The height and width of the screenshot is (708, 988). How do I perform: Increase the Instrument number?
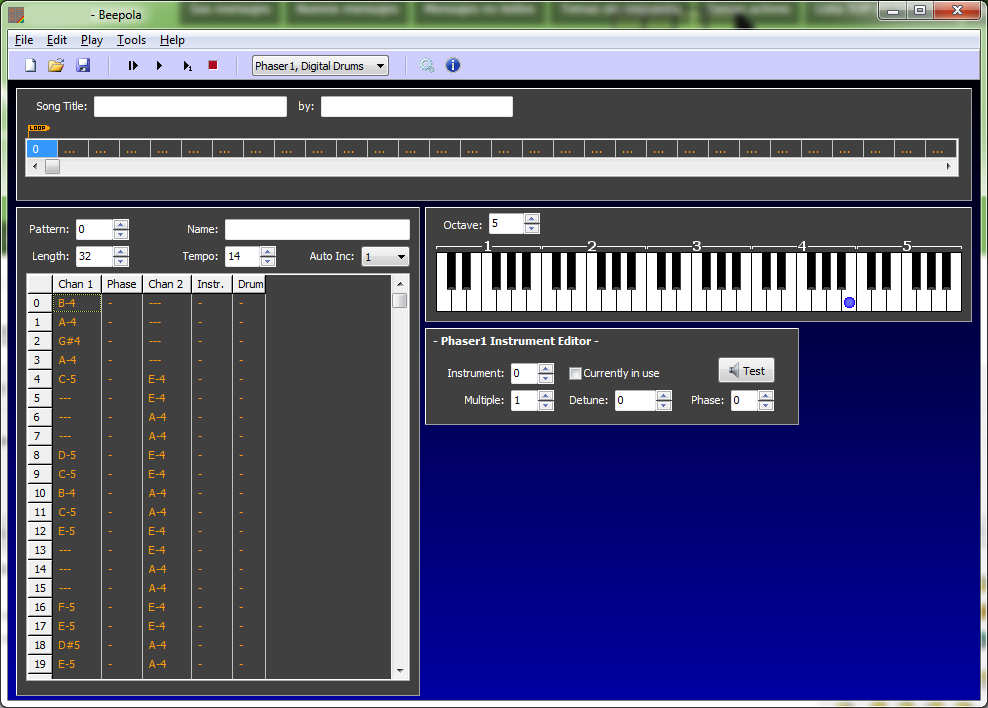546,368
